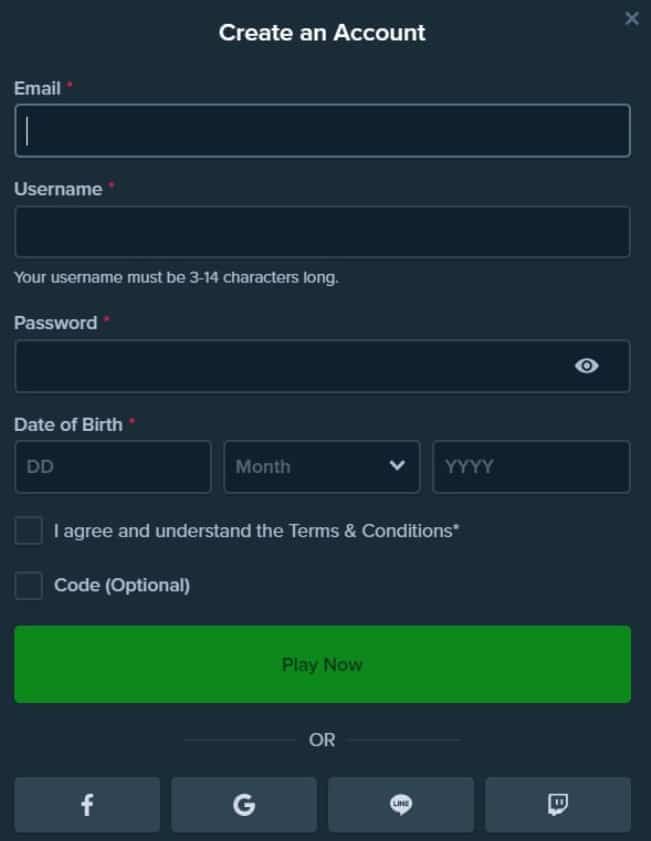Sign up with the Twitch icon
651x841 pixels.
tap(558, 804)
